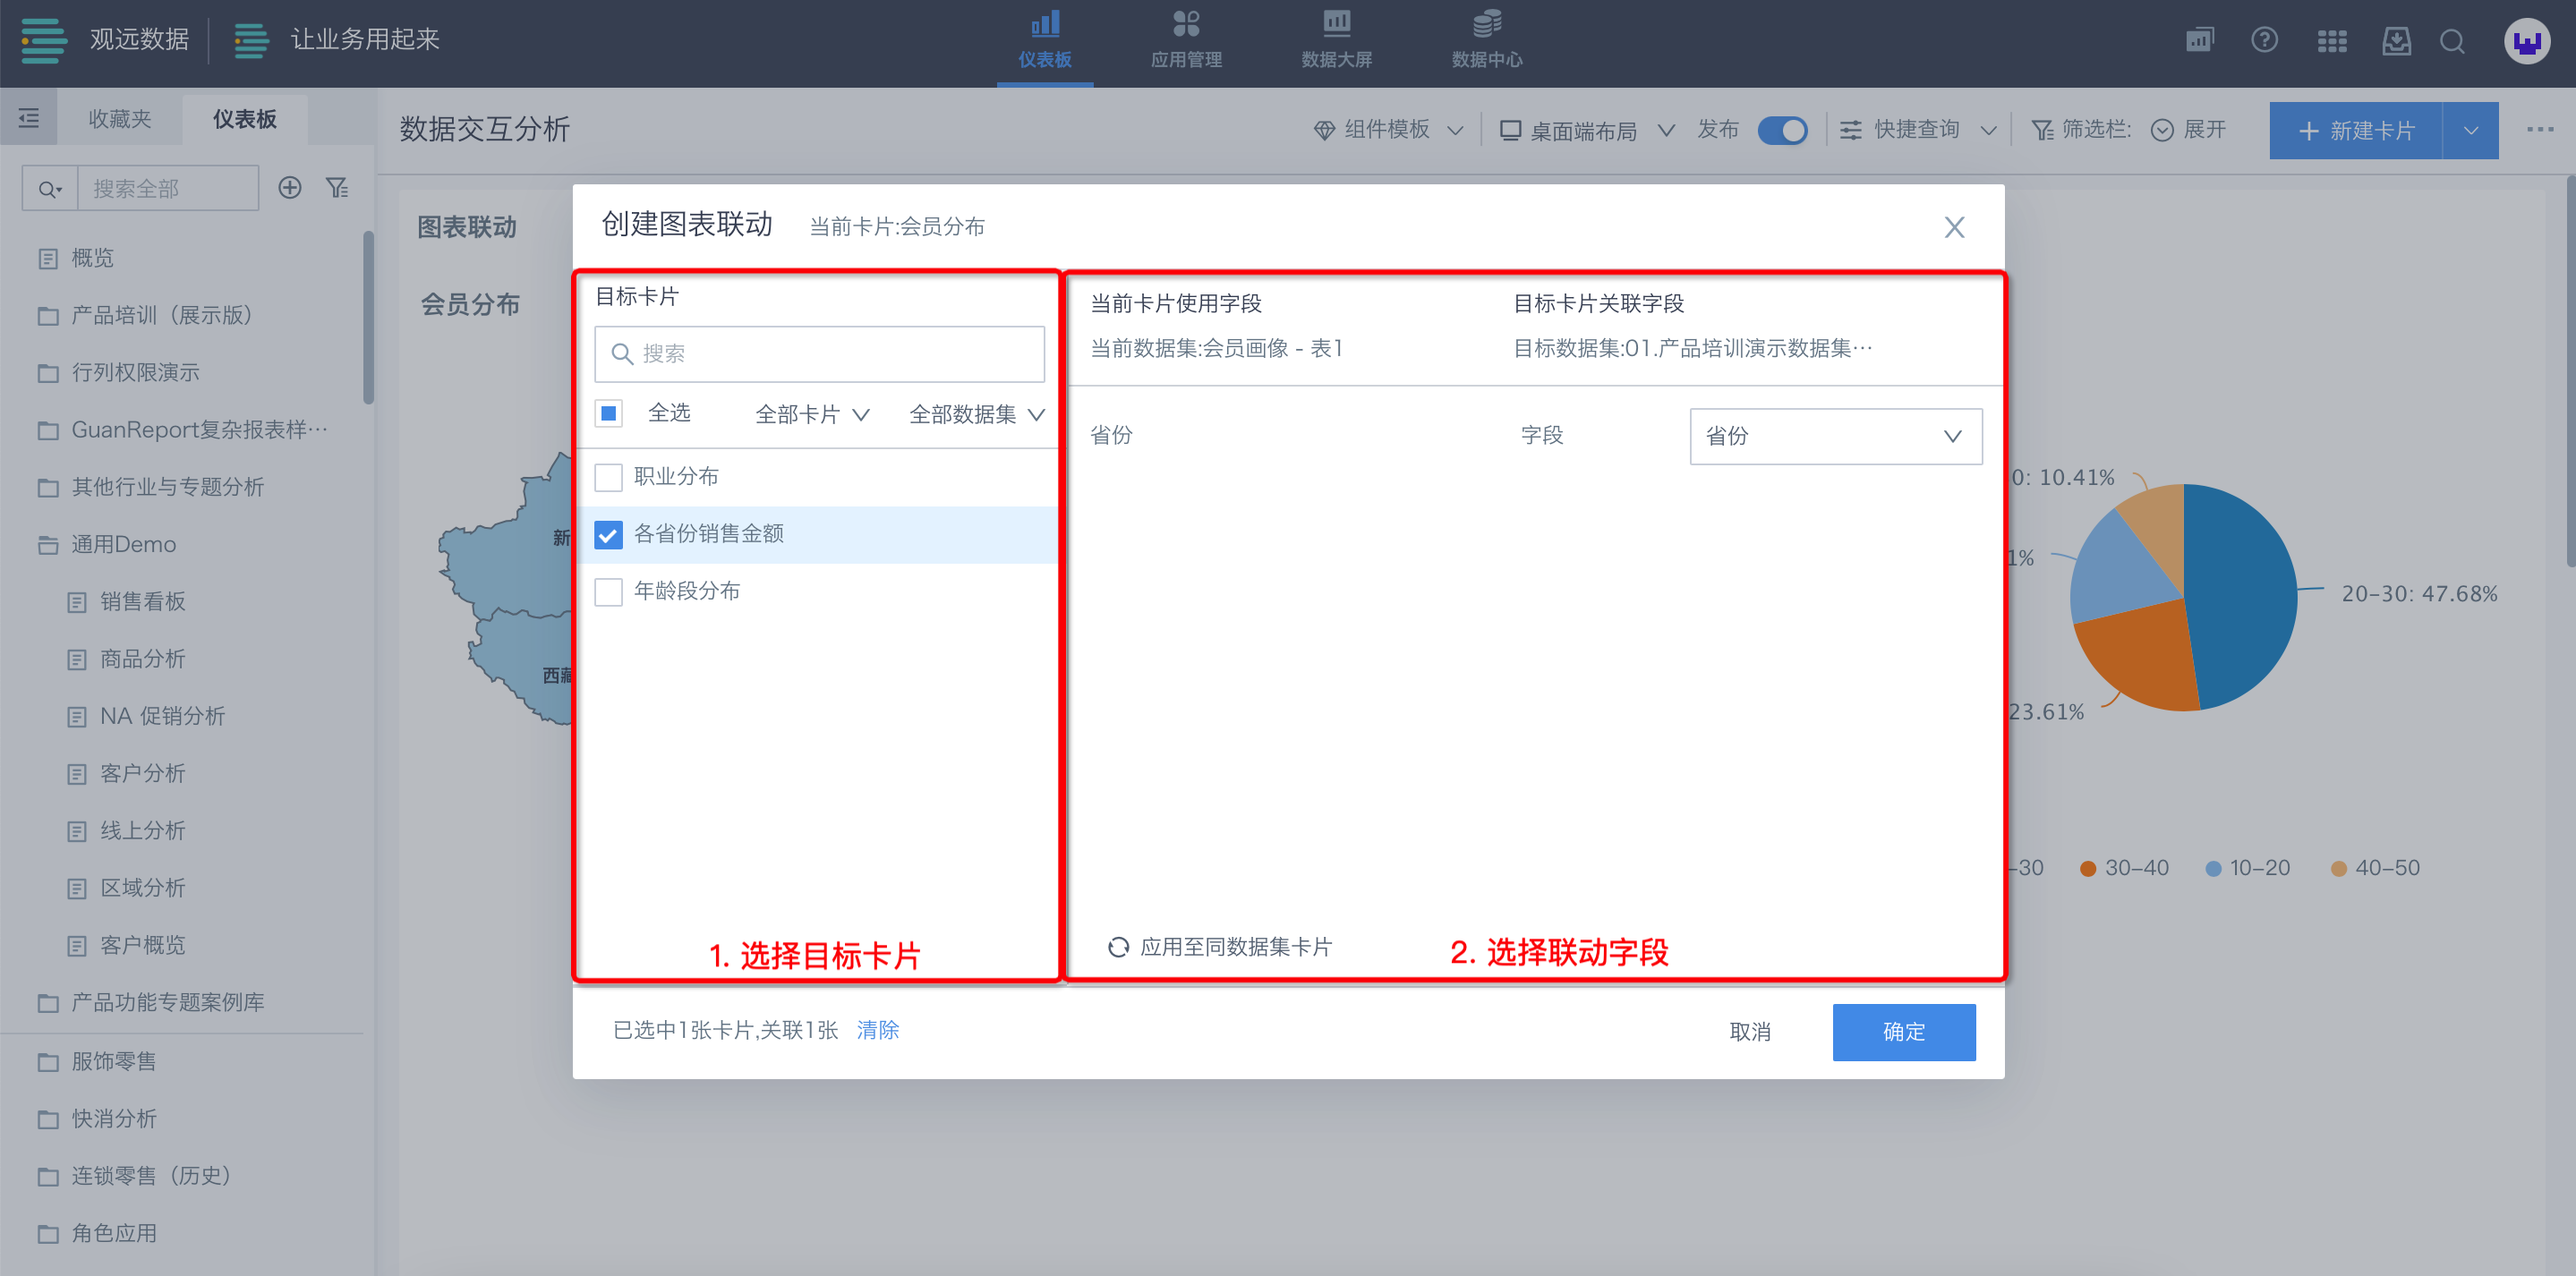Expand the 全部数据集 filter dropdown
2576x1276 pixels.
tap(976, 414)
